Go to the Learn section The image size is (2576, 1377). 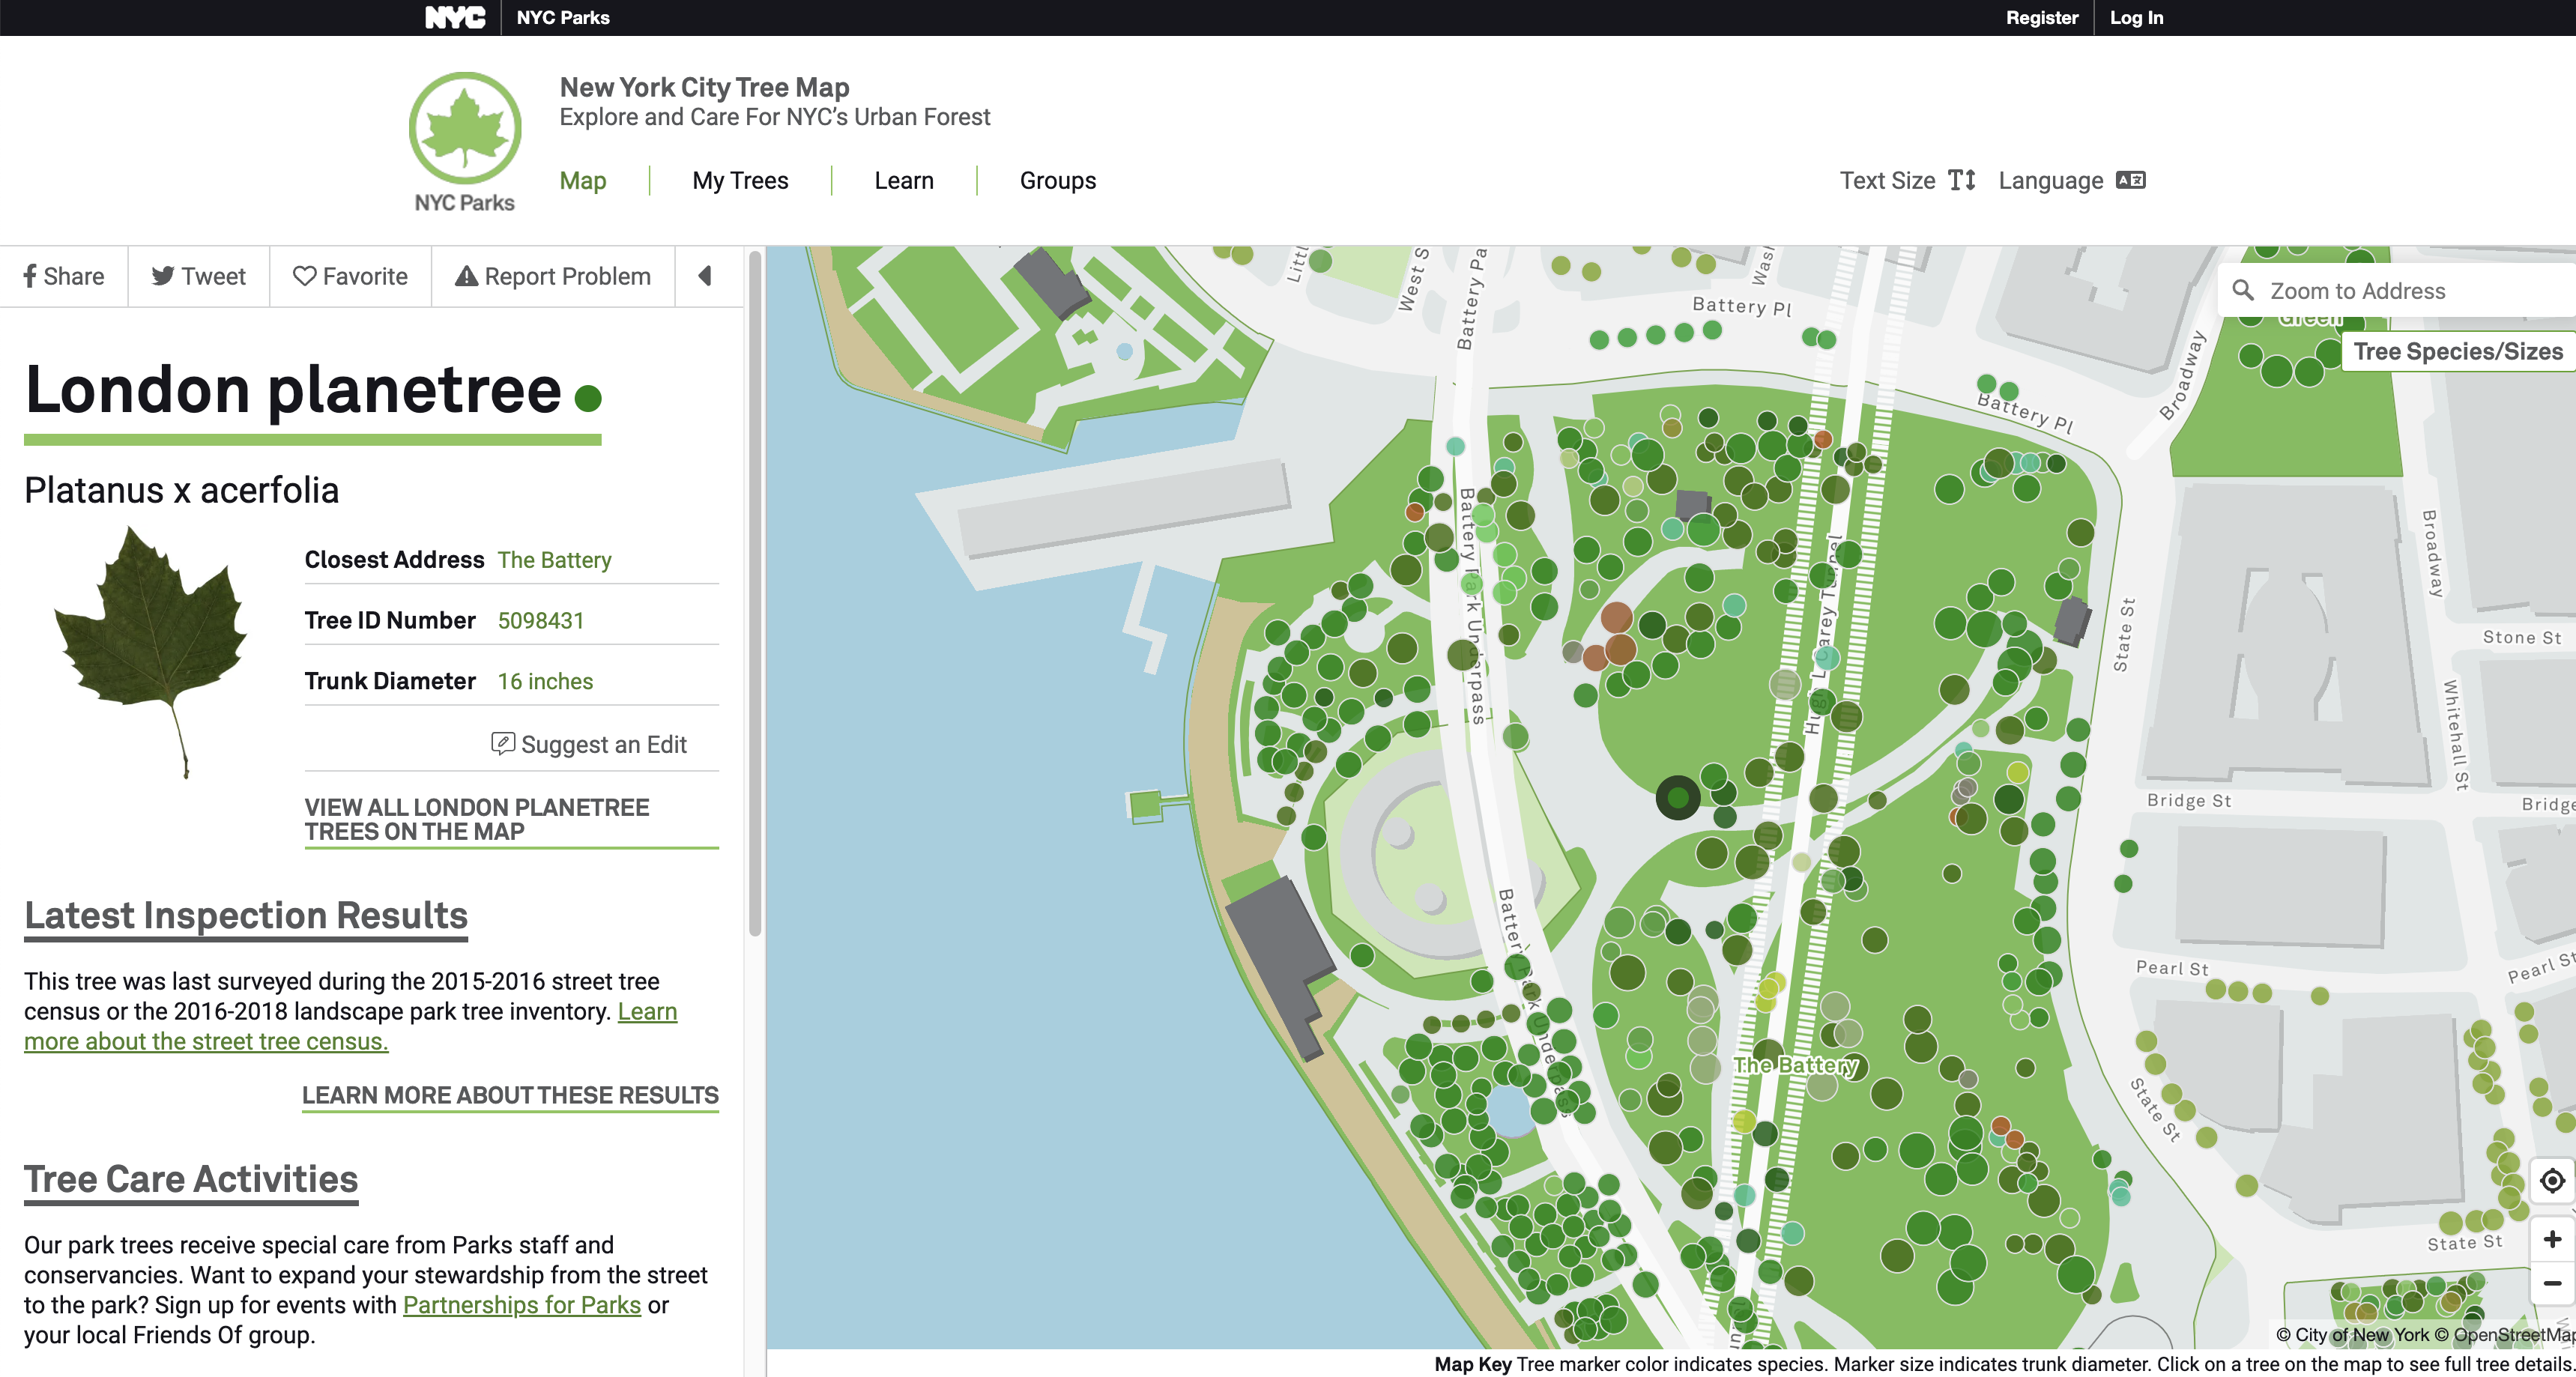(903, 180)
